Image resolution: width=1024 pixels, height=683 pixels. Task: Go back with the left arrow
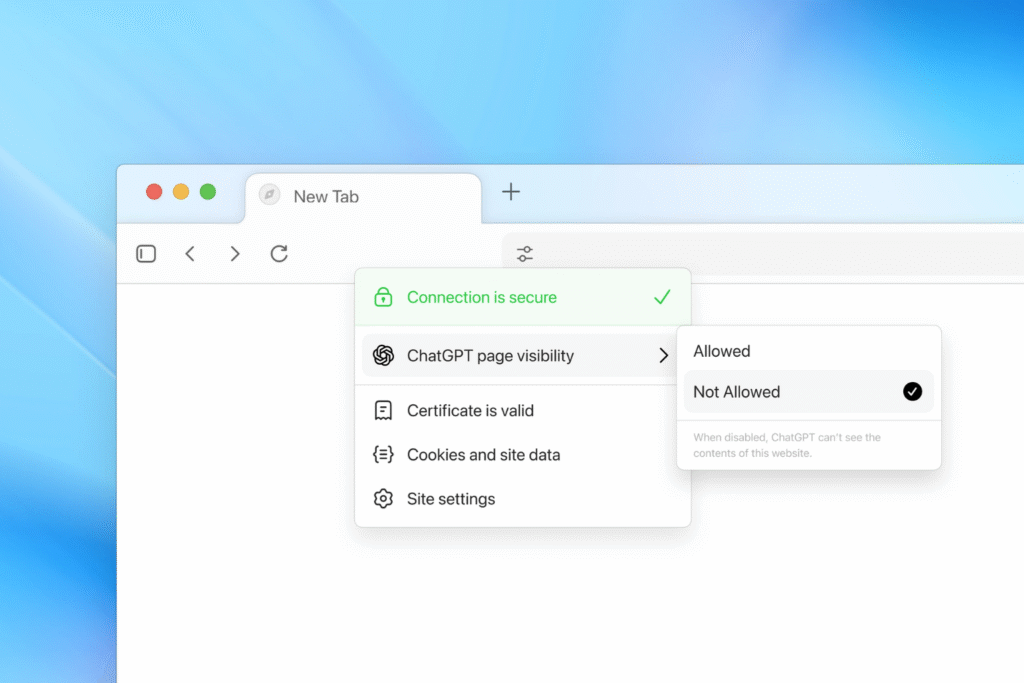point(190,254)
